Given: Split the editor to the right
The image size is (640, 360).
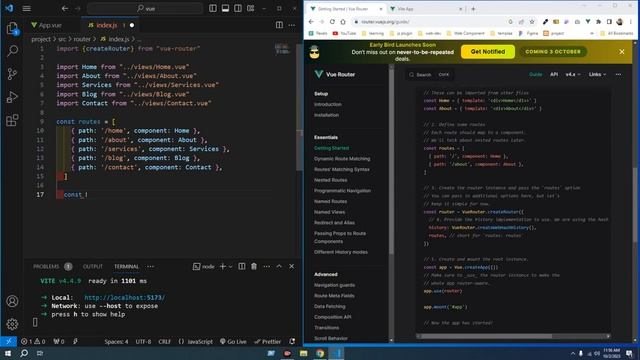Looking at the screenshot, I should coord(279,25).
